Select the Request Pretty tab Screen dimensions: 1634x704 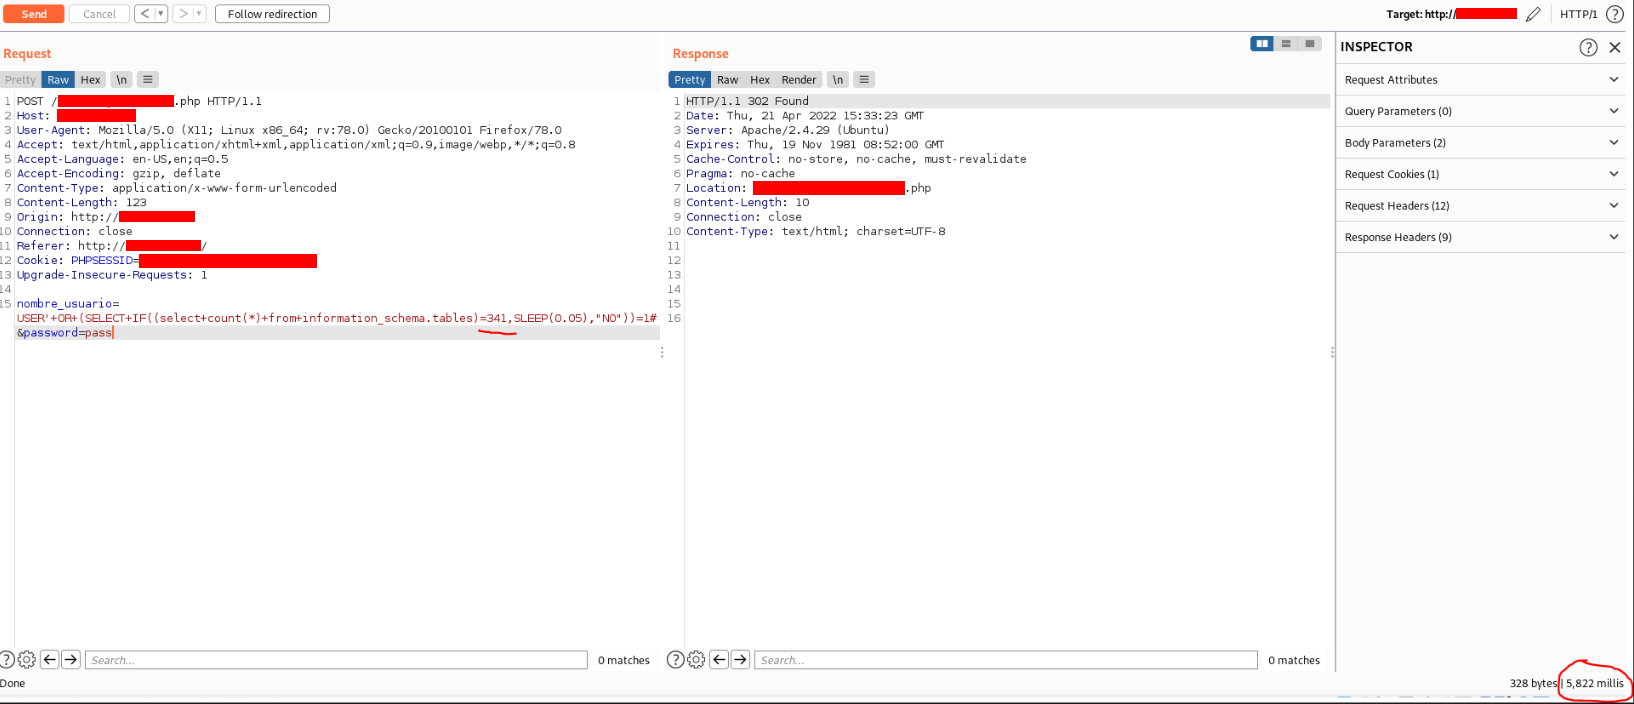pos(20,80)
